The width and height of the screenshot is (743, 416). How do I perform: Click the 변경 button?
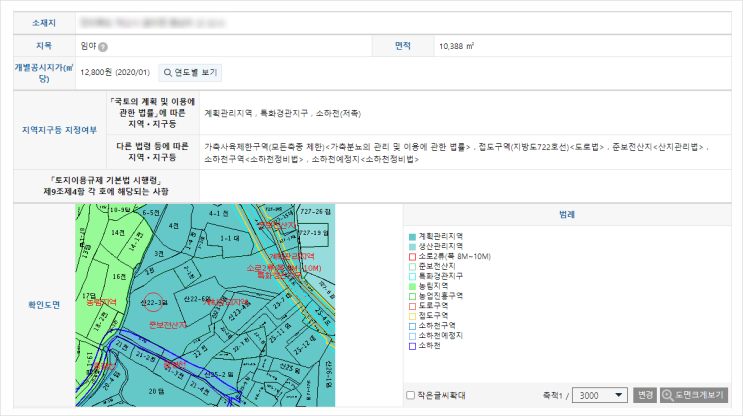coord(644,395)
